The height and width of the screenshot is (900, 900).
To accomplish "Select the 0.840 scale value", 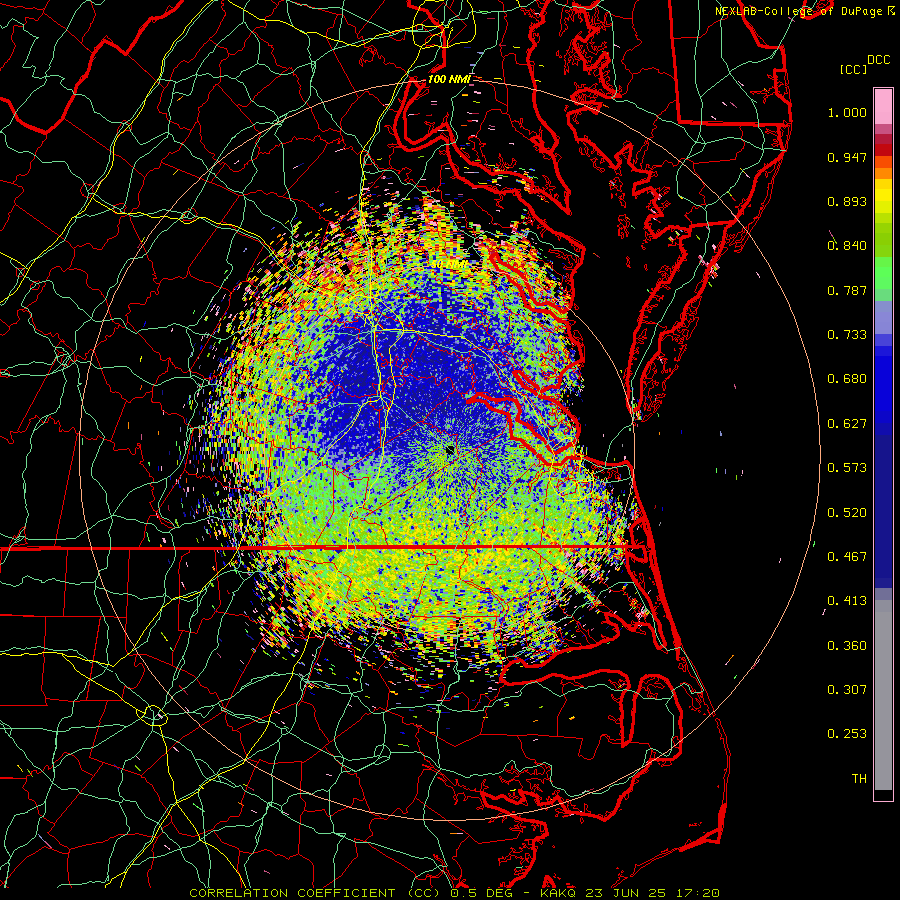I will (x=847, y=246).
